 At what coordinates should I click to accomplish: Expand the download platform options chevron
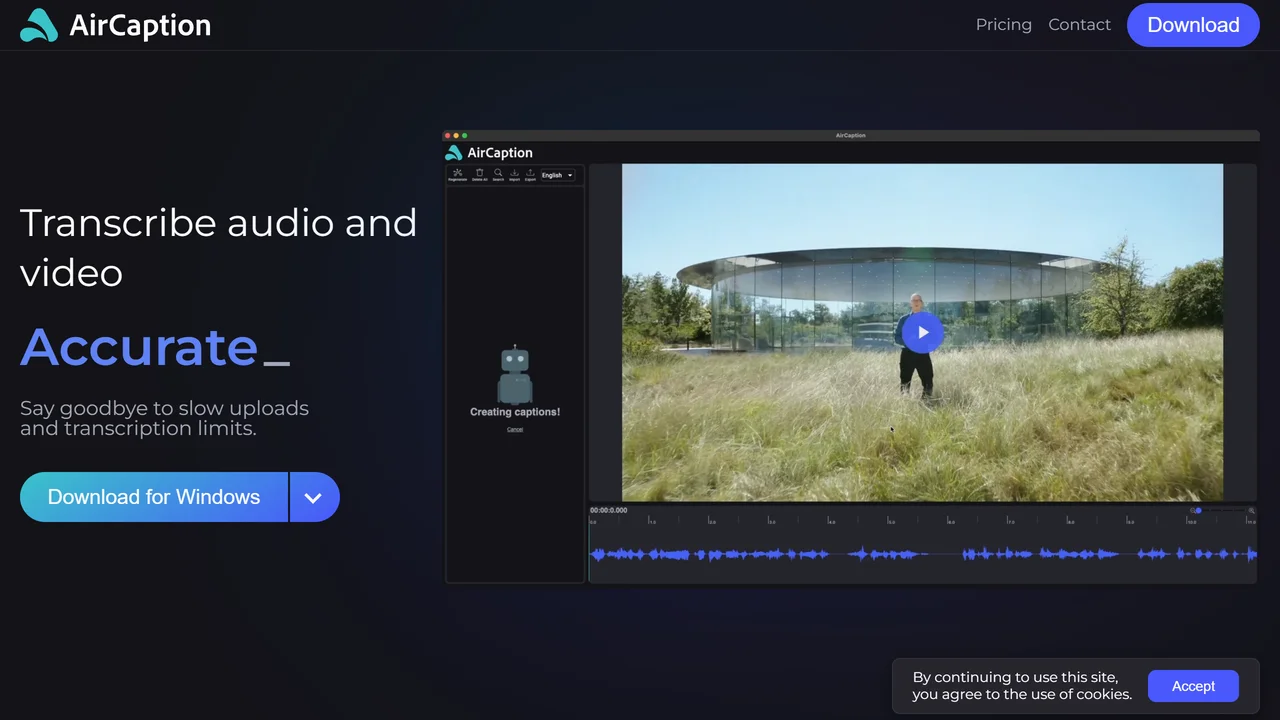click(314, 497)
